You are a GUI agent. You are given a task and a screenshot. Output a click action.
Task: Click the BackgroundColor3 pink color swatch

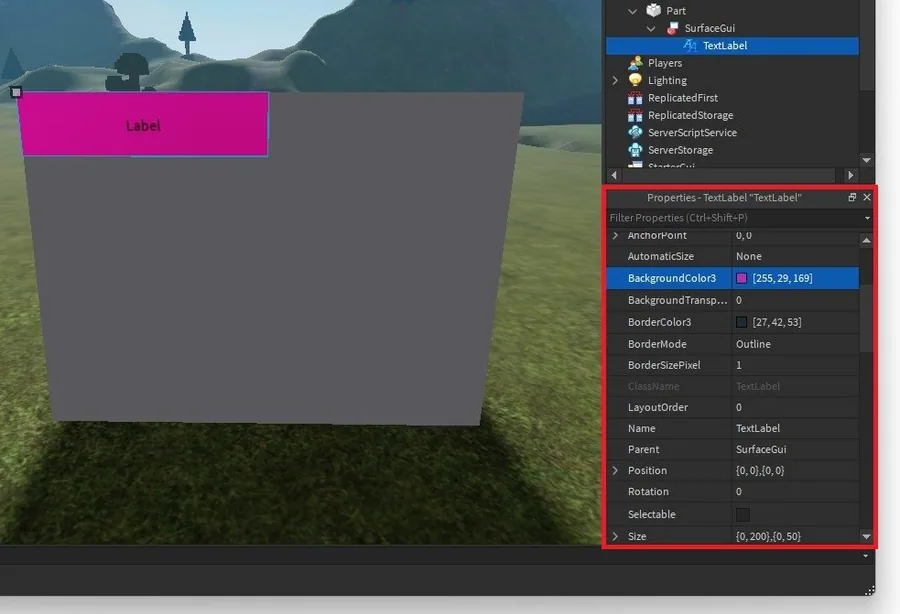742,278
